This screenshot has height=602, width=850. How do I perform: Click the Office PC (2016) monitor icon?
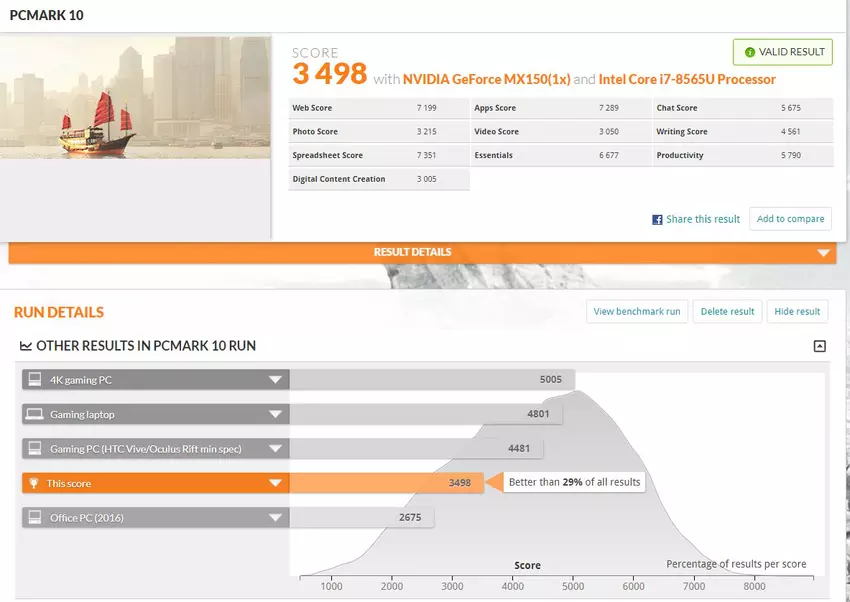(x=34, y=518)
